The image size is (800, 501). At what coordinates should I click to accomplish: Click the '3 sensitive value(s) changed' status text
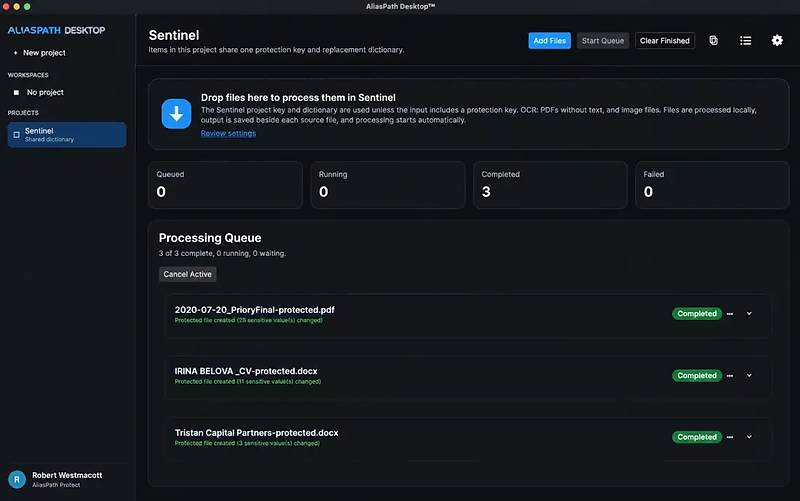click(x=279, y=443)
